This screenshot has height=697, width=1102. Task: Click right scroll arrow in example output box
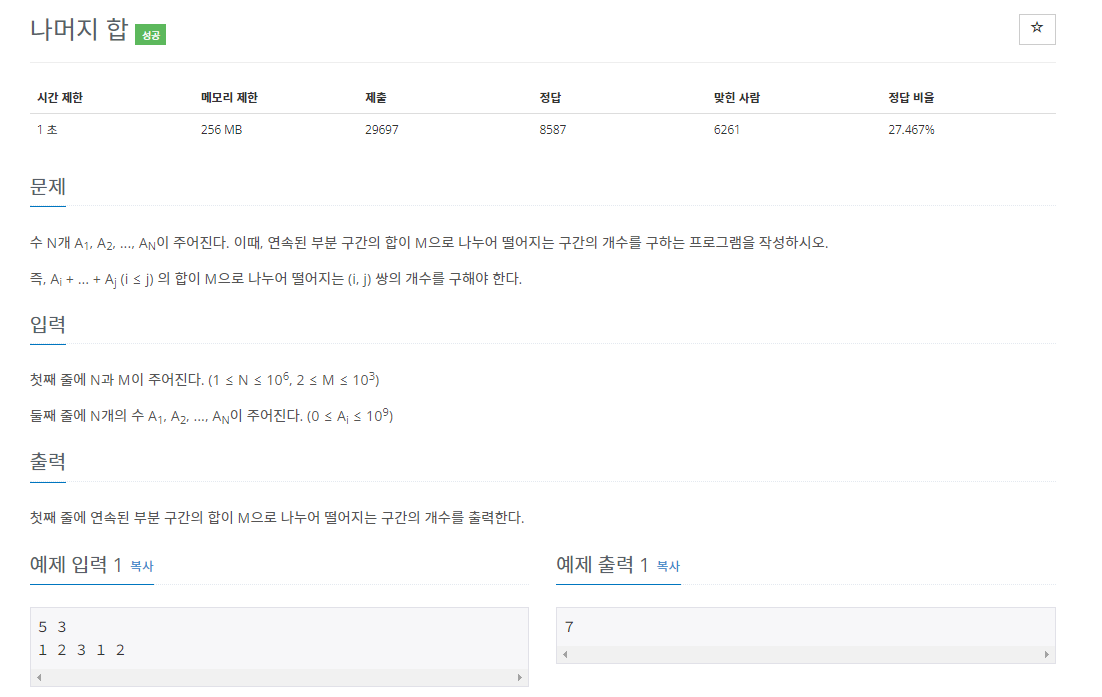click(1046, 654)
